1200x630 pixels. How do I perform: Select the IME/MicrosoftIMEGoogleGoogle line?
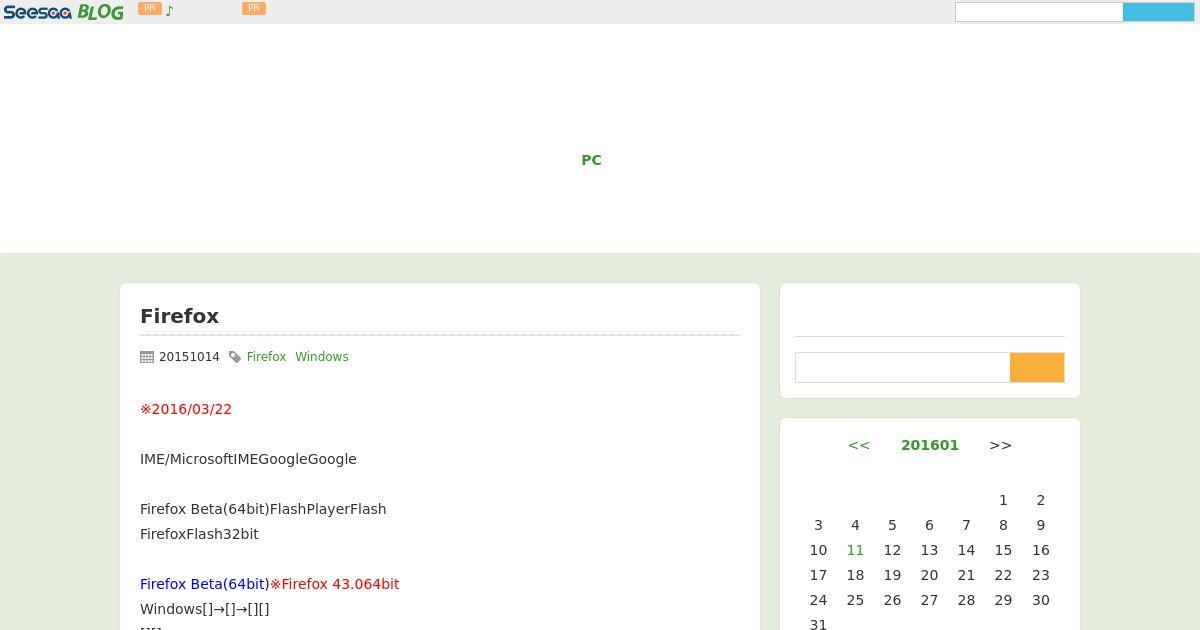click(248, 459)
